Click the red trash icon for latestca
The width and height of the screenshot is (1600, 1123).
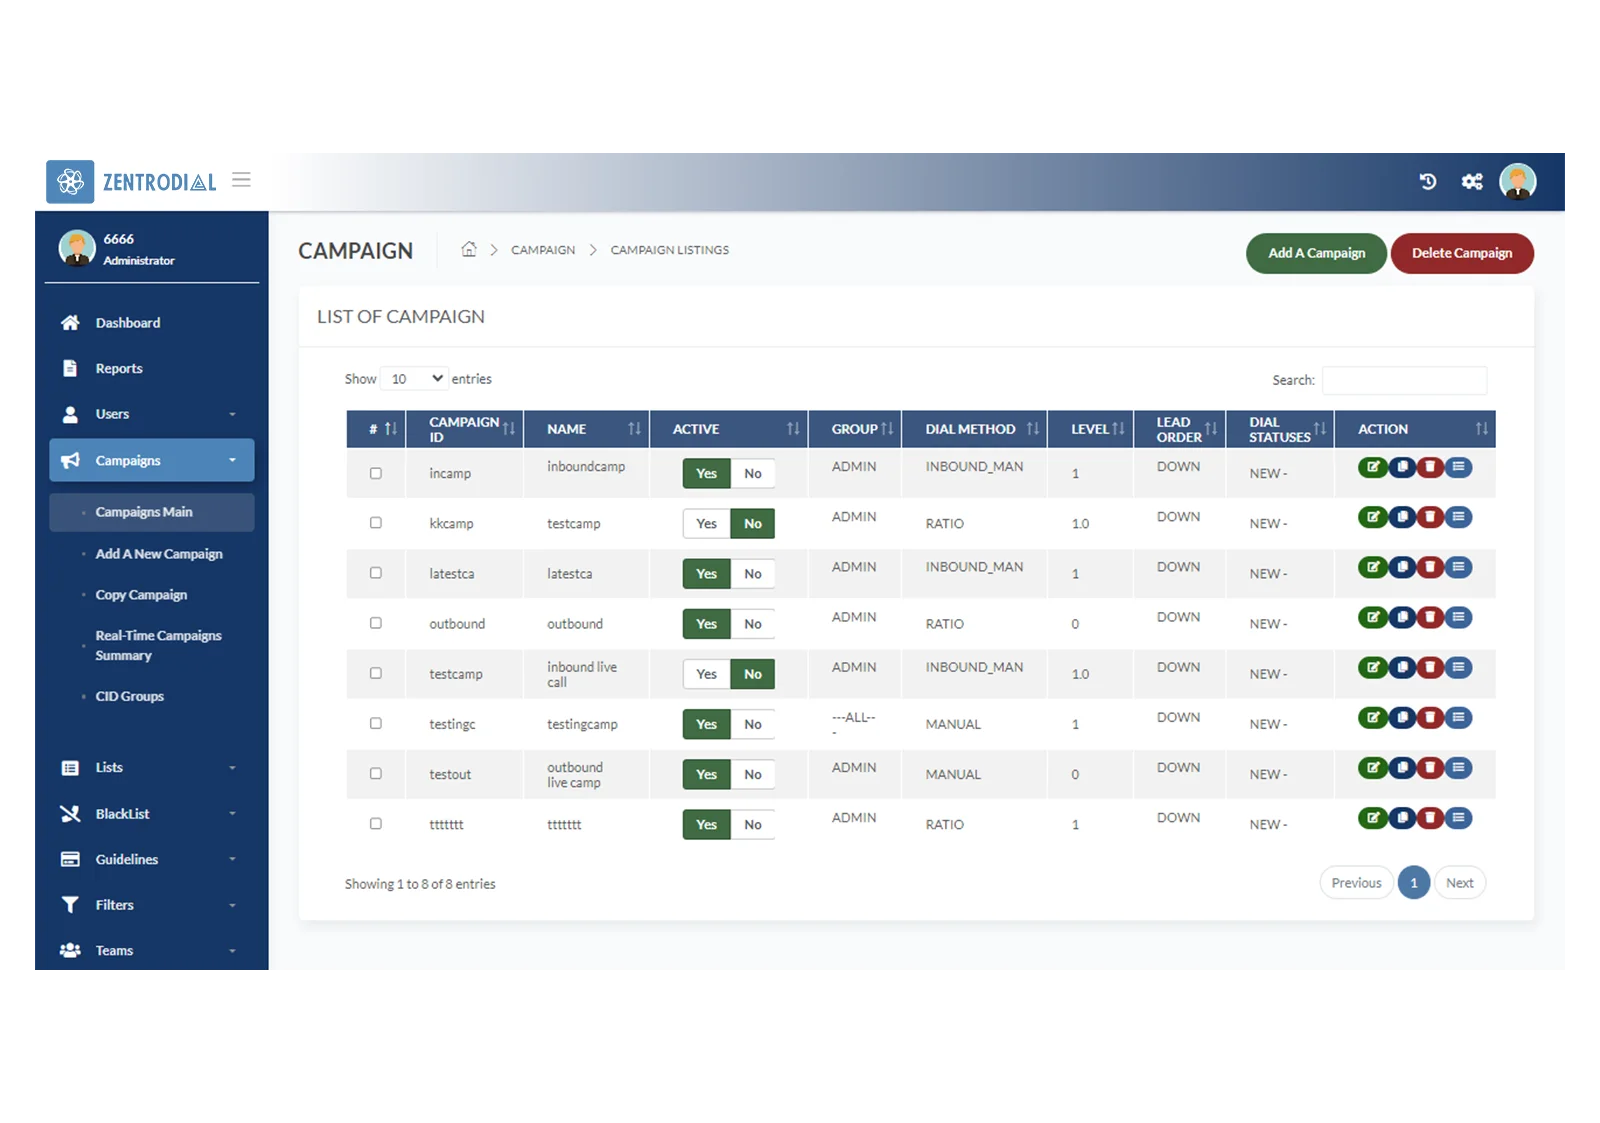click(x=1430, y=567)
